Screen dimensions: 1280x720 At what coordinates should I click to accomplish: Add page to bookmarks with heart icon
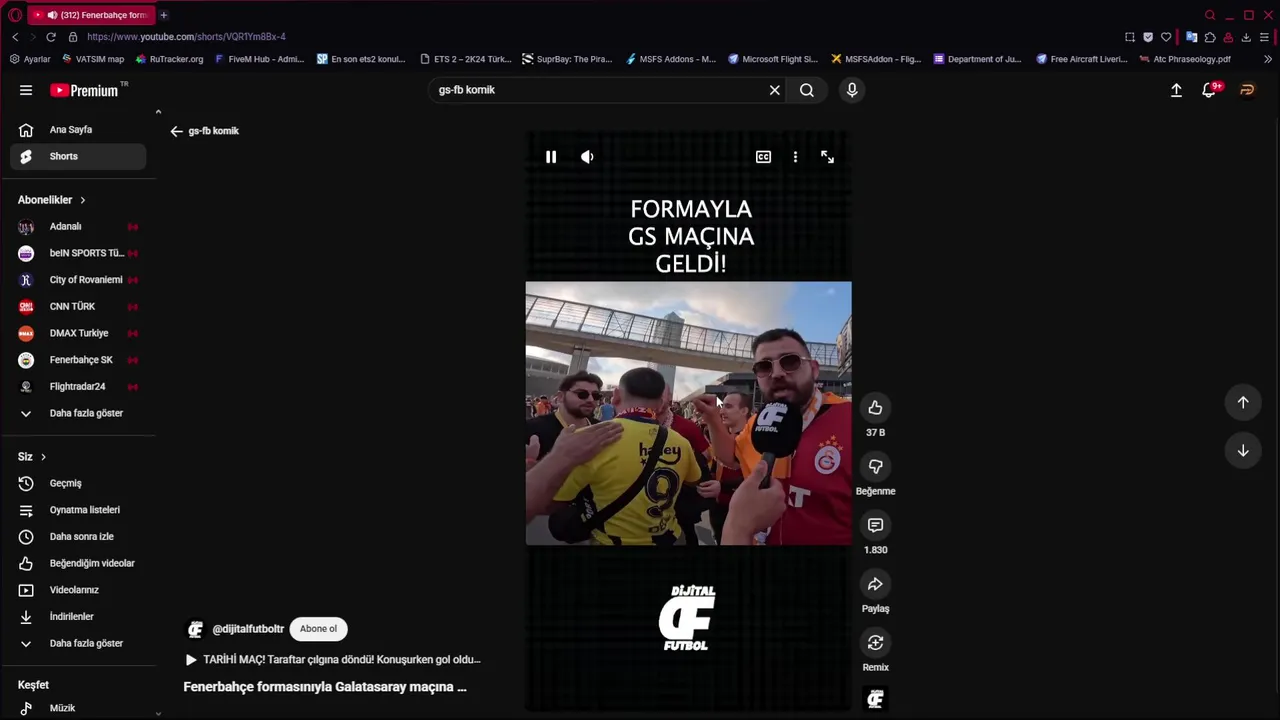1166,37
